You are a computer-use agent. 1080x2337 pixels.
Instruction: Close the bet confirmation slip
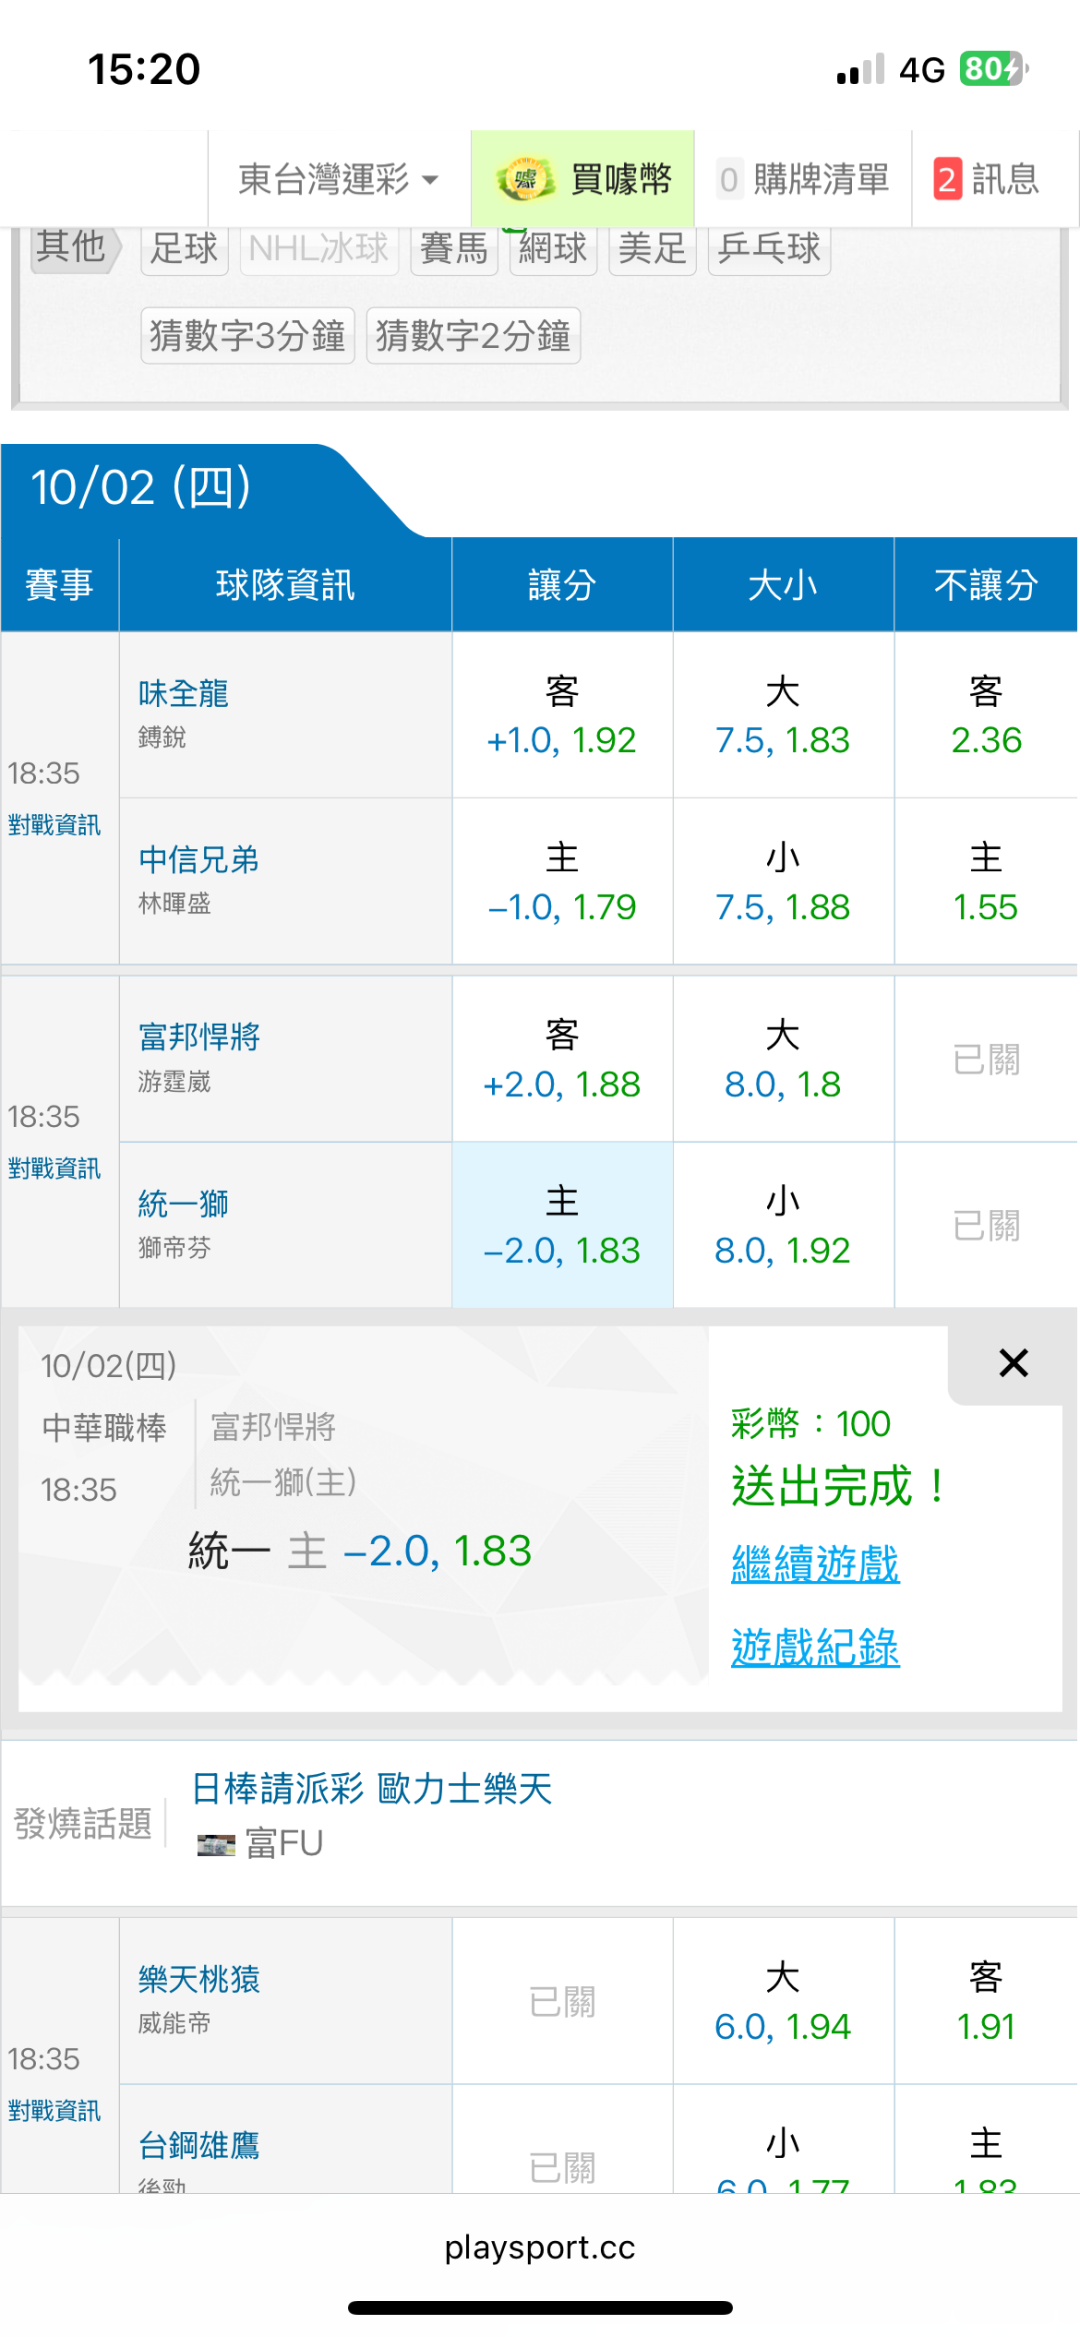coord(1013,1363)
